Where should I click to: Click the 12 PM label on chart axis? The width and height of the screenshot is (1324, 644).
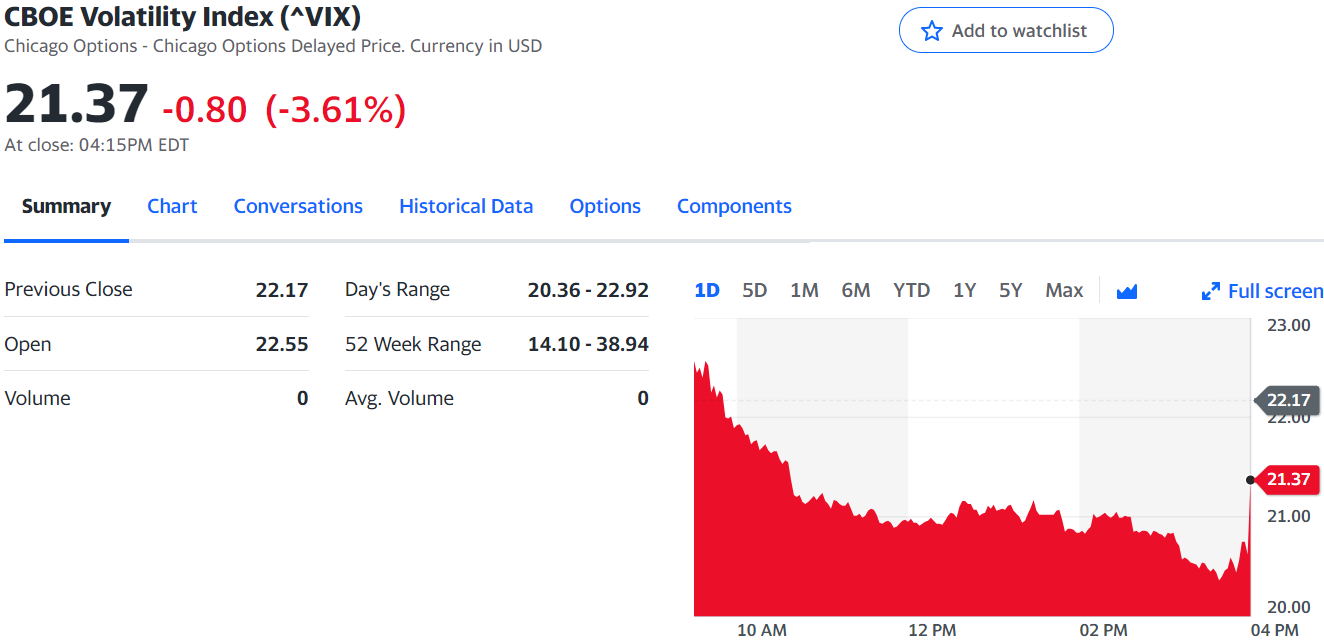coord(932,630)
